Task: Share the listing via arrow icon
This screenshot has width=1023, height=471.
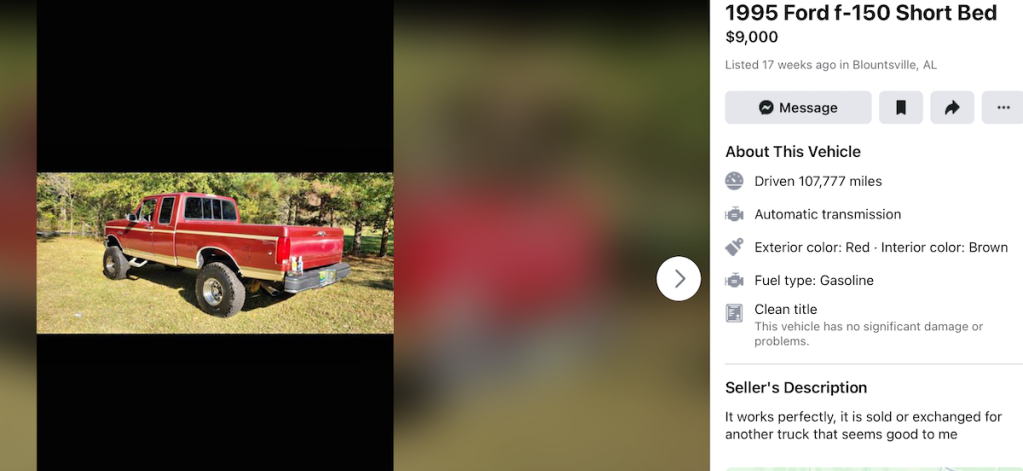Action: tap(952, 108)
